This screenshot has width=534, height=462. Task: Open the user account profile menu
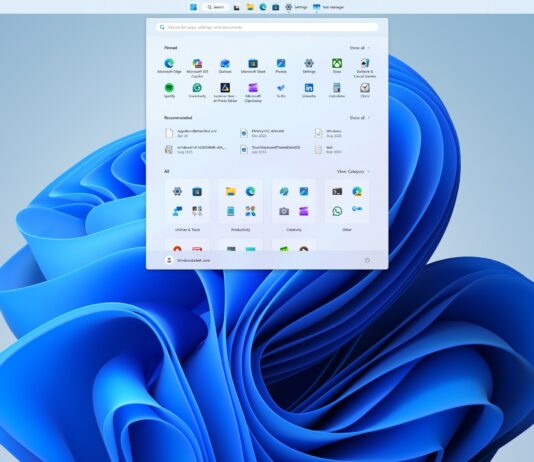click(x=187, y=260)
